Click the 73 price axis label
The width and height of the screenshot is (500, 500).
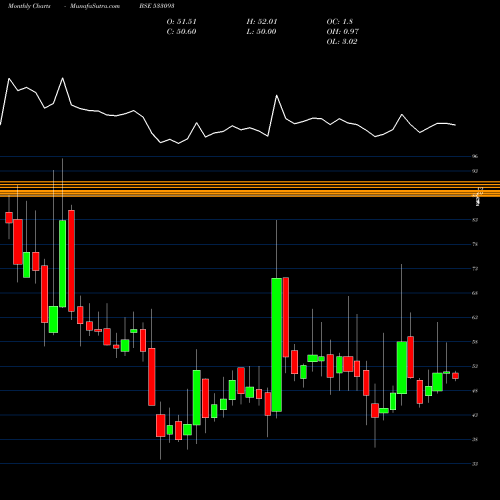pos(475,269)
